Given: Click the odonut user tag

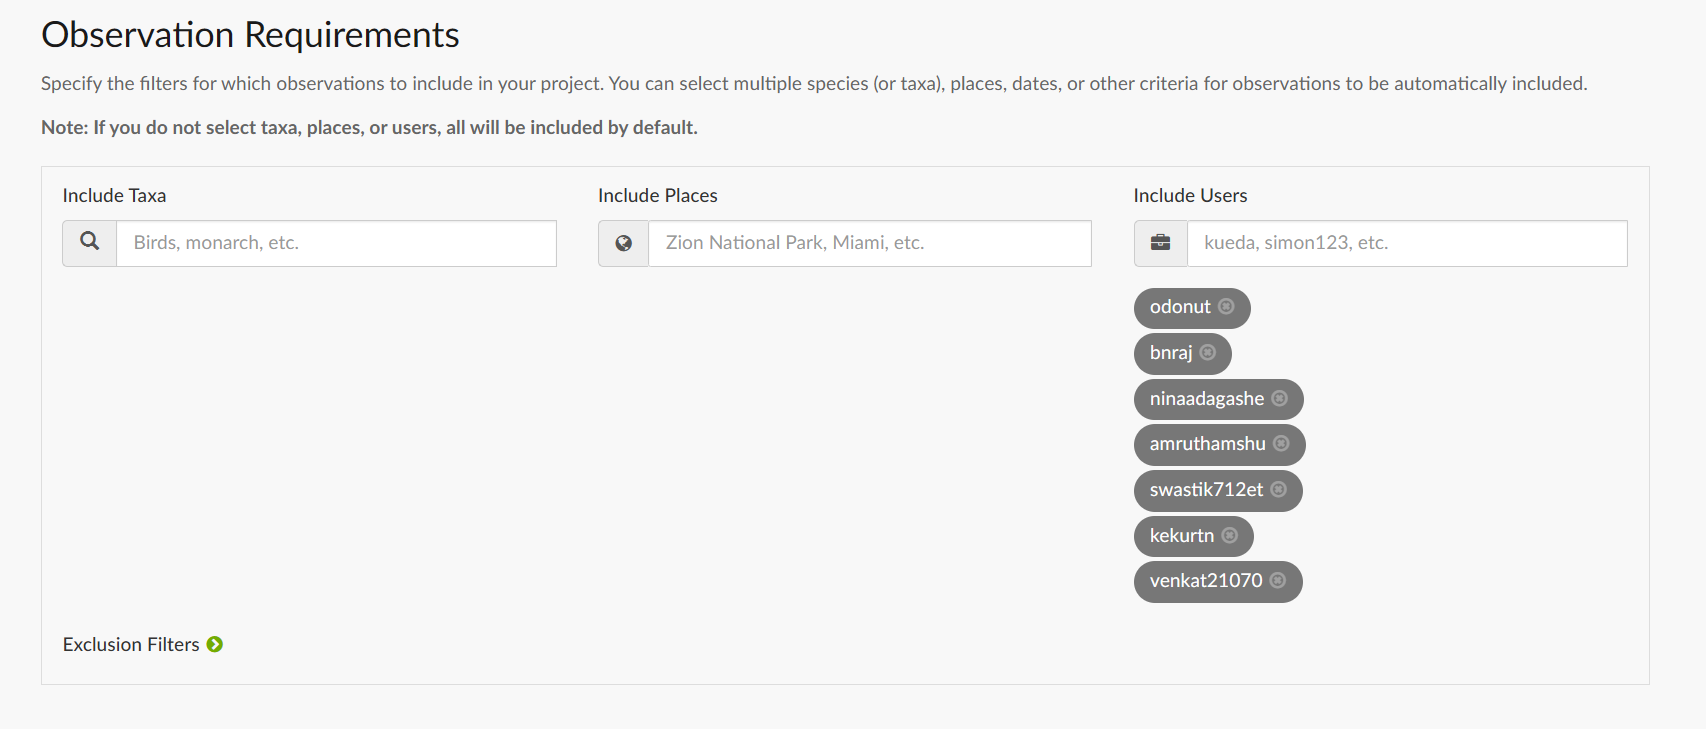Looking at the screenshot, I should [x=1180, y=307].
